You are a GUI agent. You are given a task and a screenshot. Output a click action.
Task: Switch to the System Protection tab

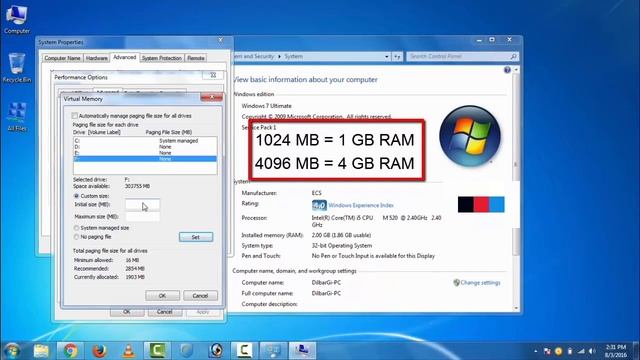point(162,58)
